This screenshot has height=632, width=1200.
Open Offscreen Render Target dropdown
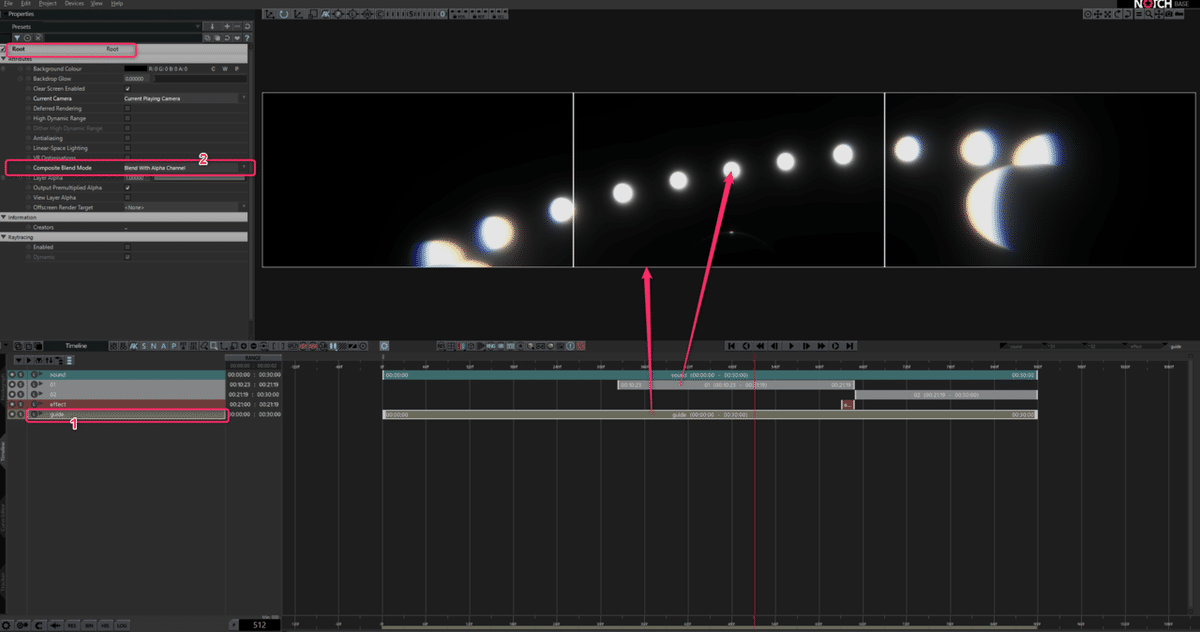click(185, 207)
